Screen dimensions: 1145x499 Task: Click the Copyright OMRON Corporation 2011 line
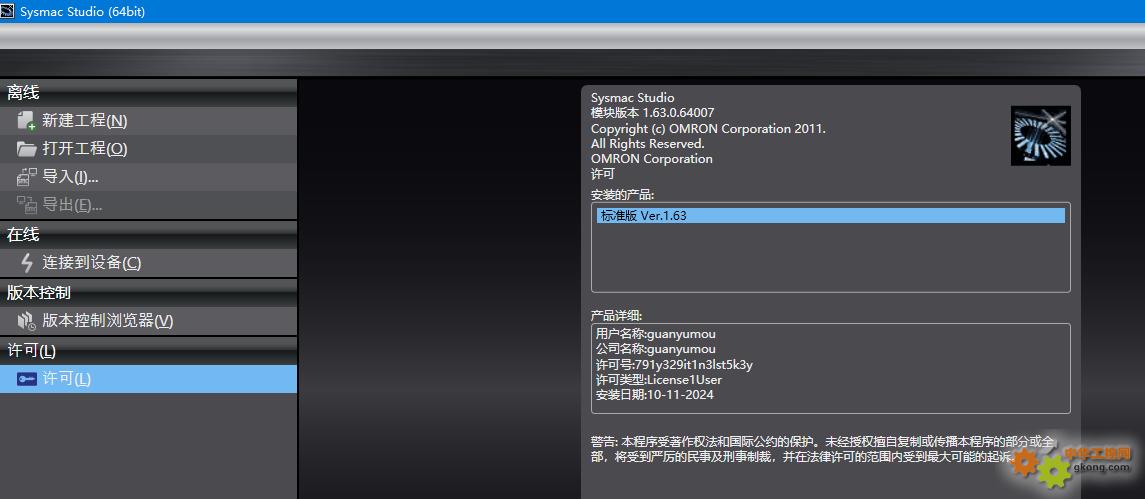click(x=708, y=129)
